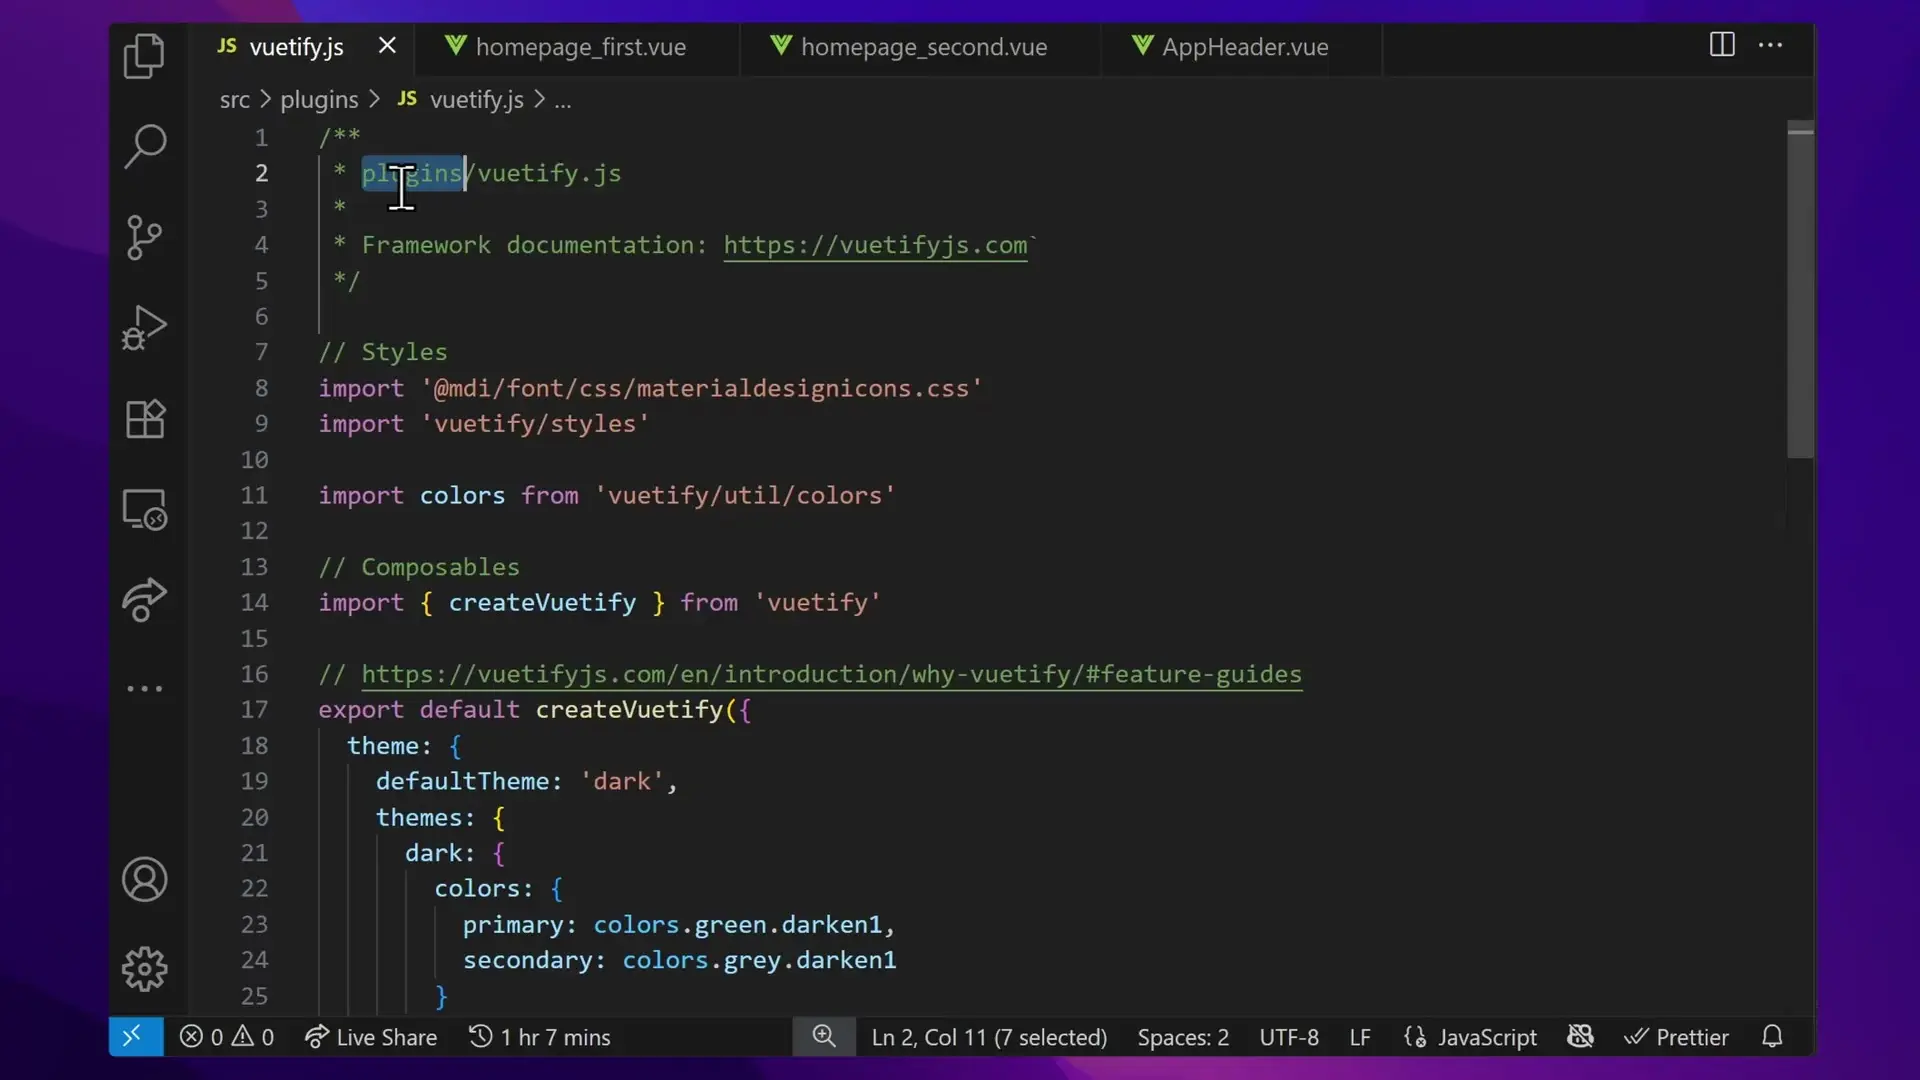
Task: Click vuetify.js in the breadcrumb
Action: [476, 100]
